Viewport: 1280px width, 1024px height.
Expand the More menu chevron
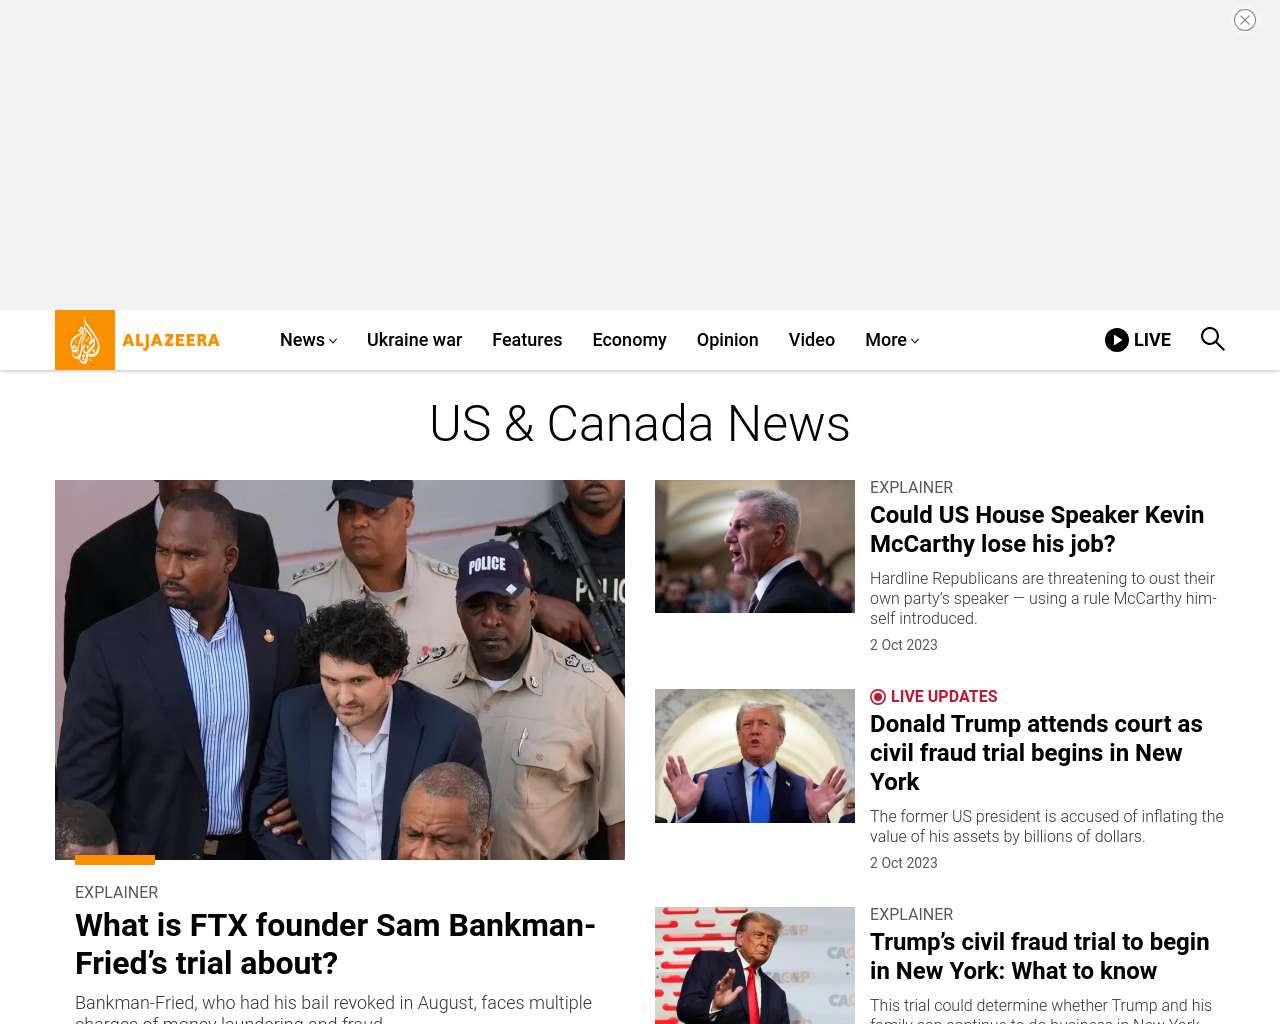[914, 341]
